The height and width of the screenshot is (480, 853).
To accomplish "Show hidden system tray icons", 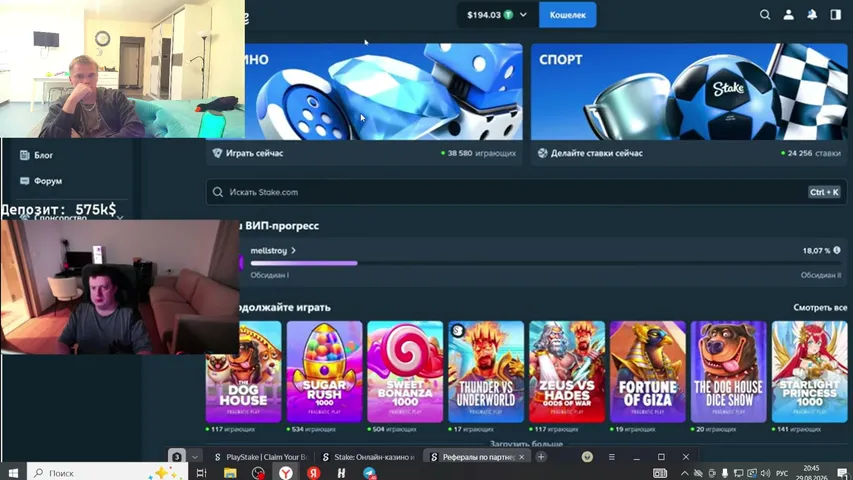I will [x=684, y=473].
